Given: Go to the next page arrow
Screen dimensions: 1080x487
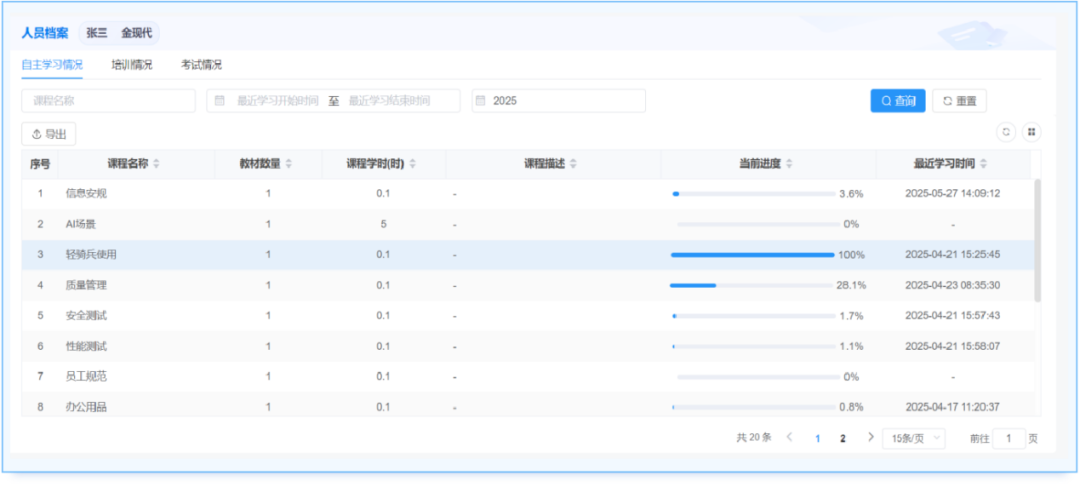Looking at the screenshot, I should click(871, 438).
